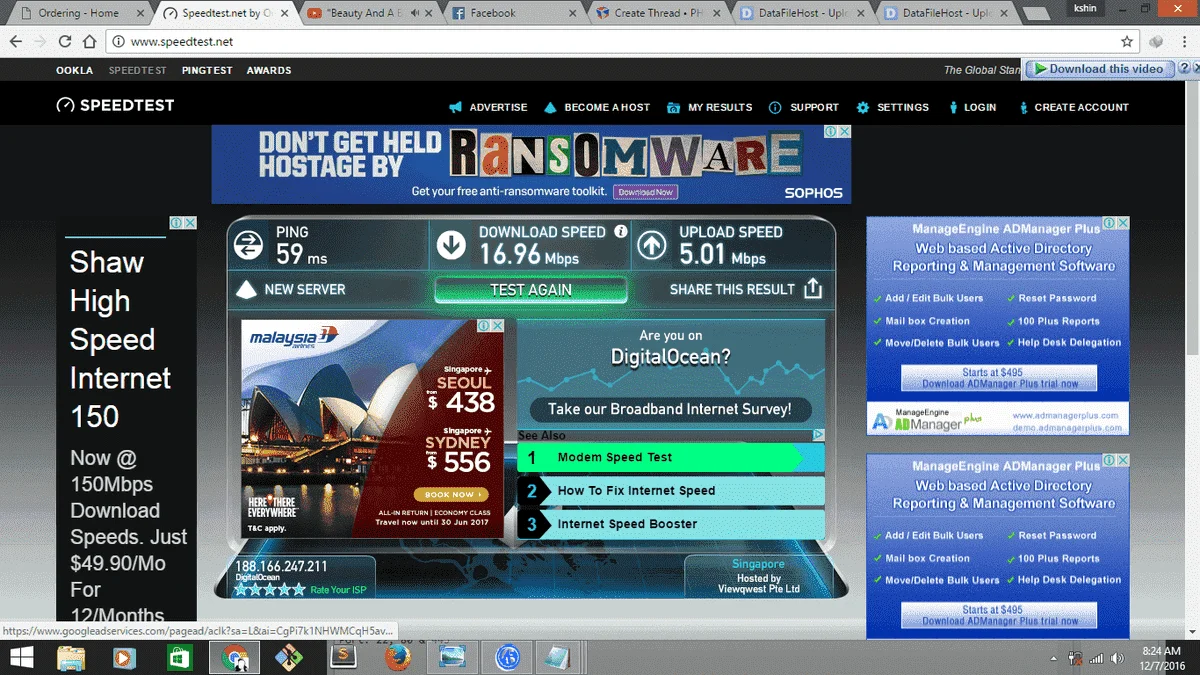This screenshot has width=1200, height=675.
Task: Click Download this video button
Action: 1099,69
